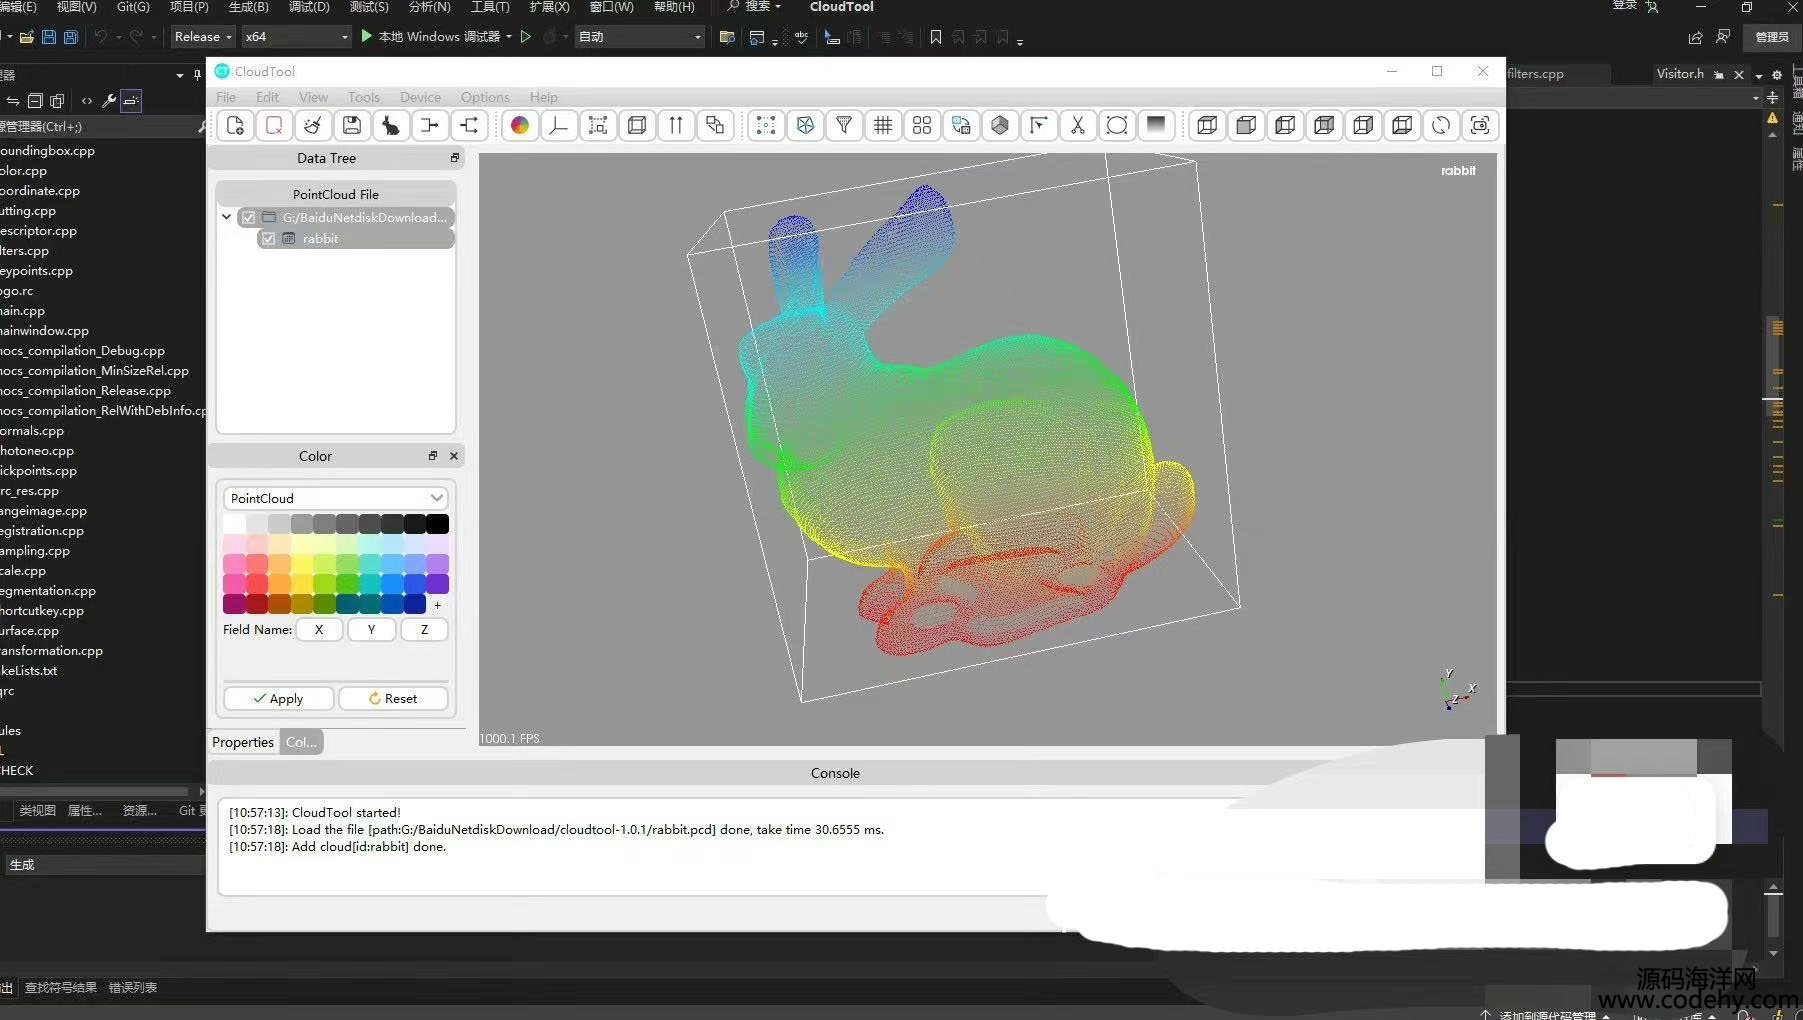Open the Tools menu in CloudTool
Viewport: 1803px width, 1020px height.
[x=364, y=97]
